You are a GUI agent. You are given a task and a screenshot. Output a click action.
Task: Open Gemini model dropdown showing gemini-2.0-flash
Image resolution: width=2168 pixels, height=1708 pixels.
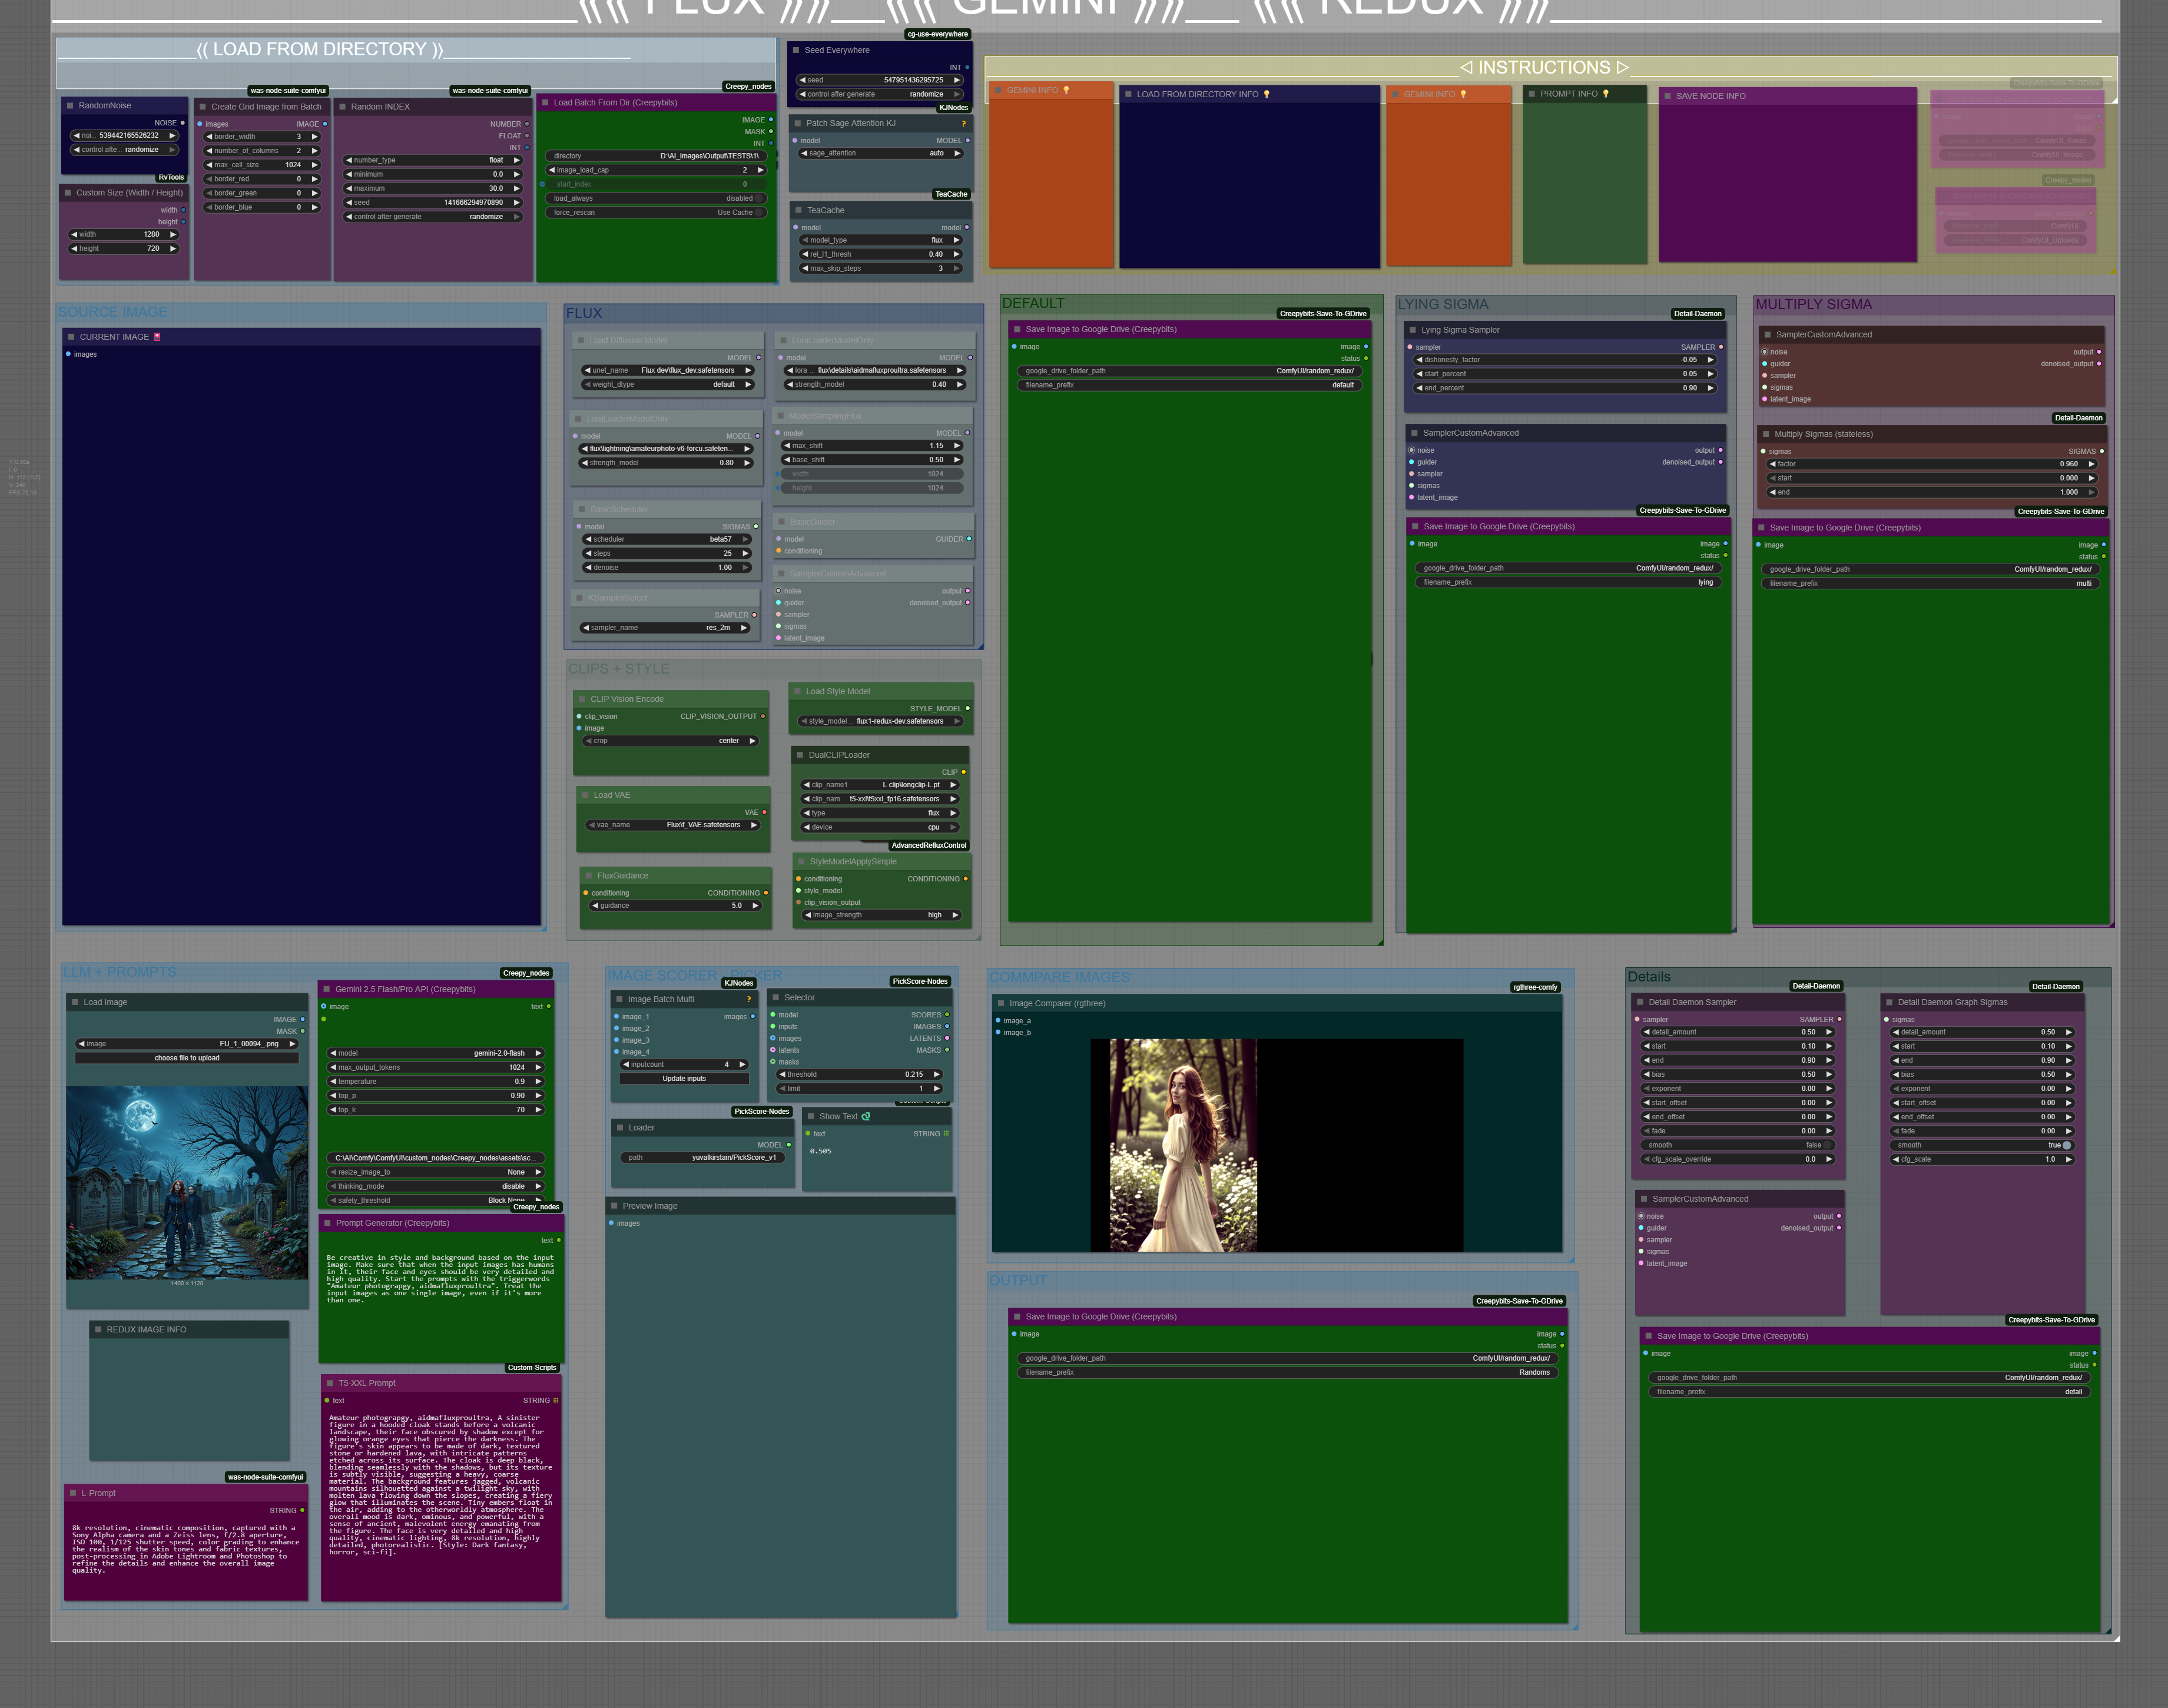tap(435, 1053)
